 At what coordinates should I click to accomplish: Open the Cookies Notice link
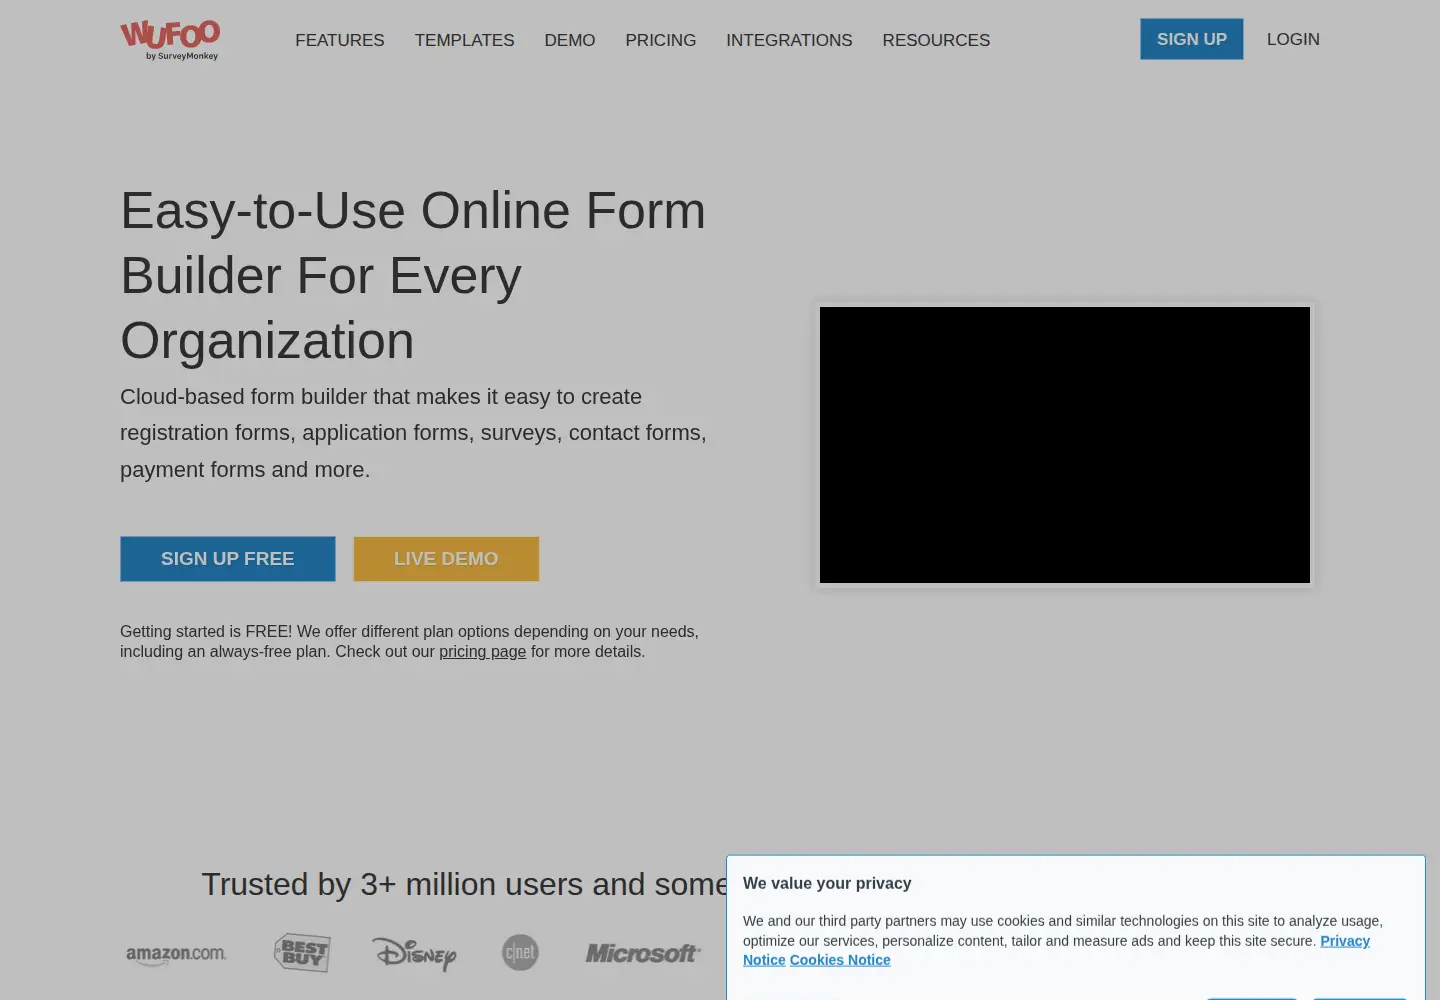(840, 960)
